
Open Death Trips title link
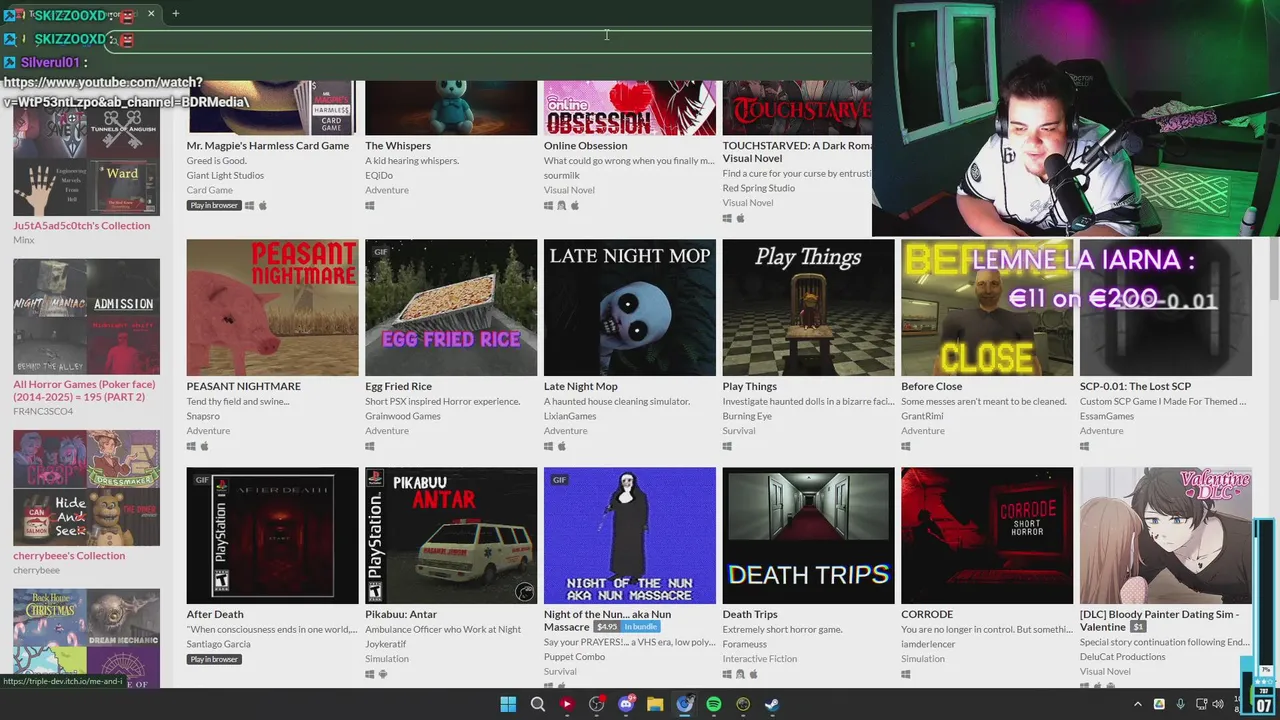[750, 614]
